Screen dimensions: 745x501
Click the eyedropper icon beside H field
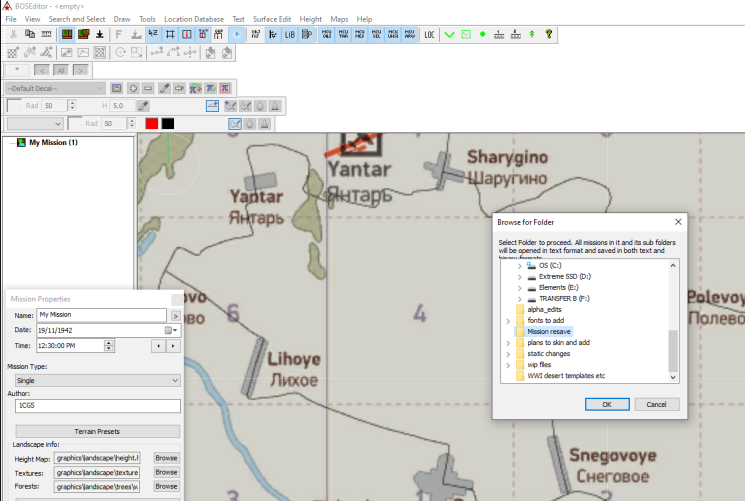(x=143, y=106)
